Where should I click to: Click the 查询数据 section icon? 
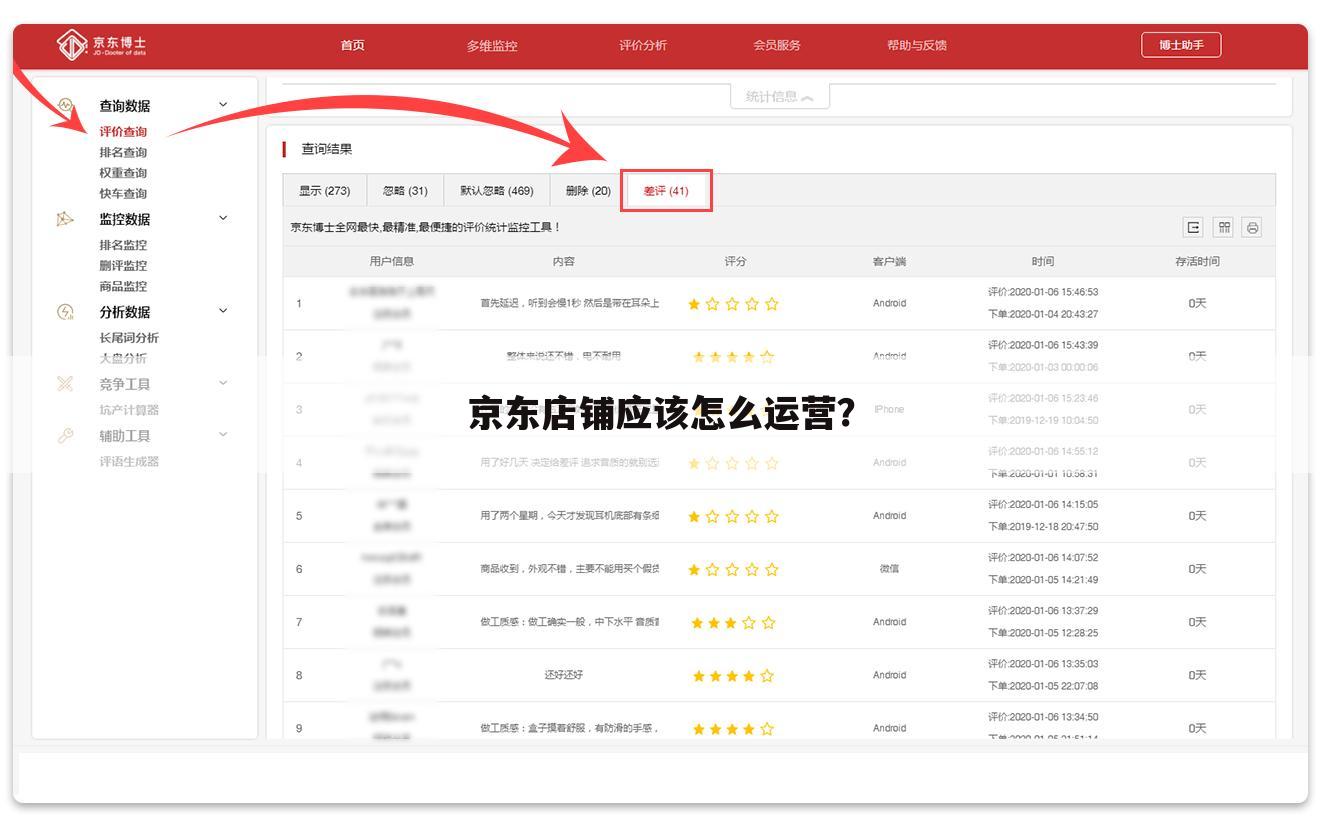[65, 105]
